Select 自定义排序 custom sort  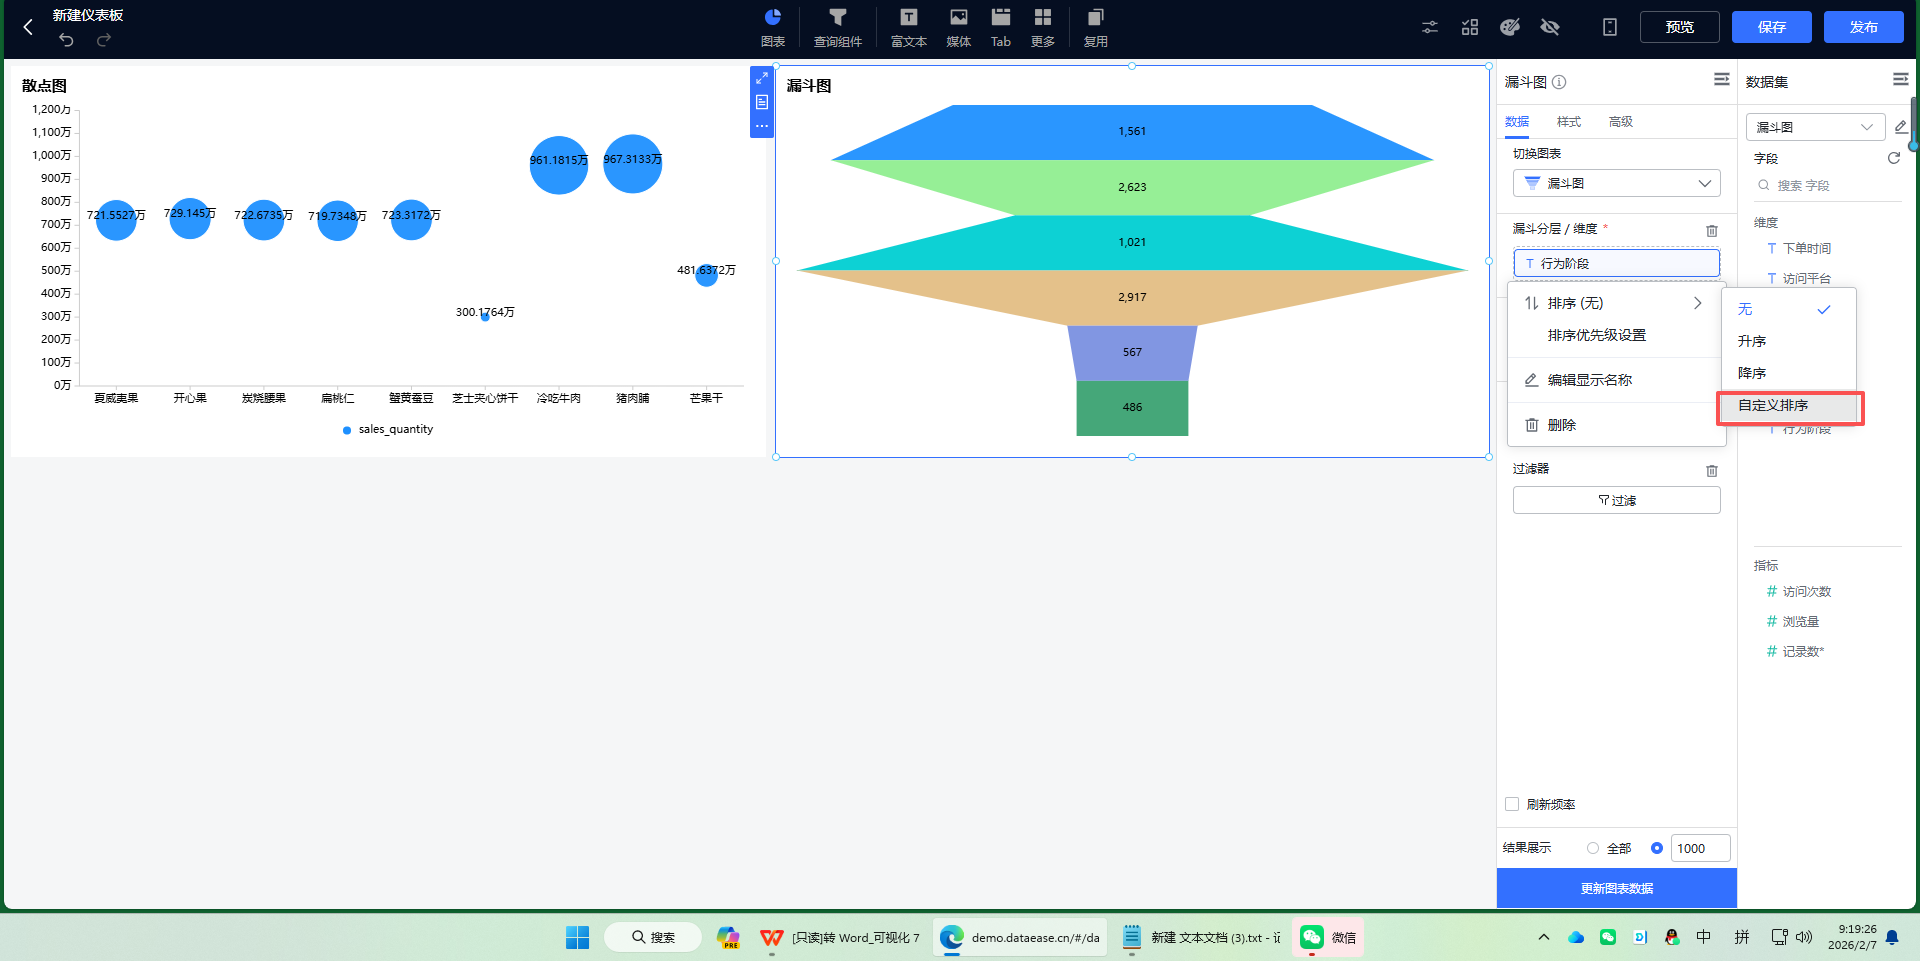point(1788,405)
